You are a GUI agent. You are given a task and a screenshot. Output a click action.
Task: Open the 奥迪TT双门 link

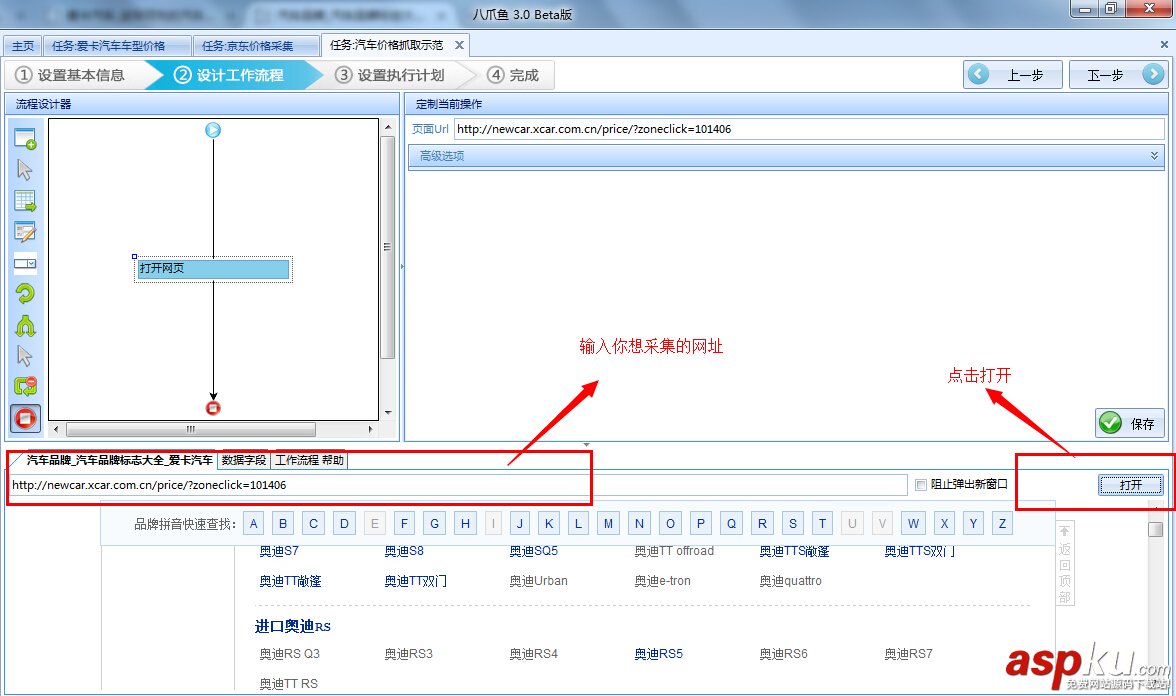tap(416, 581)
